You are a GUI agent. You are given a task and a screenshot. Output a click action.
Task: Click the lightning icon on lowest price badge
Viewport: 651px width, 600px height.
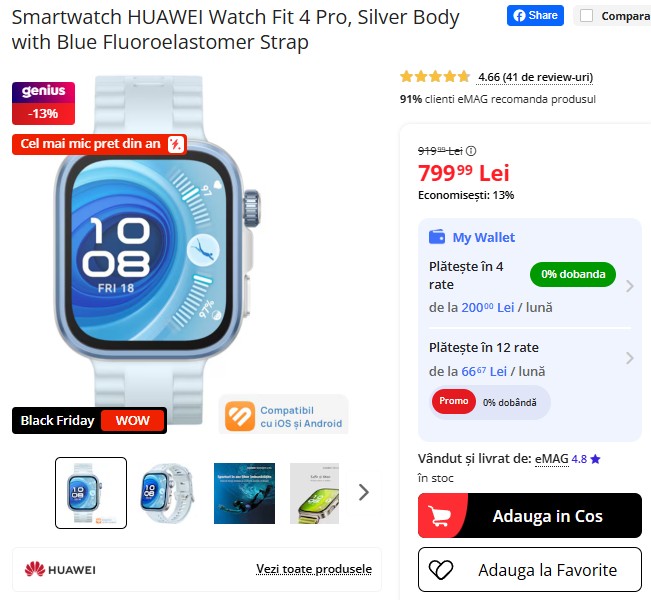pos(176,144)
